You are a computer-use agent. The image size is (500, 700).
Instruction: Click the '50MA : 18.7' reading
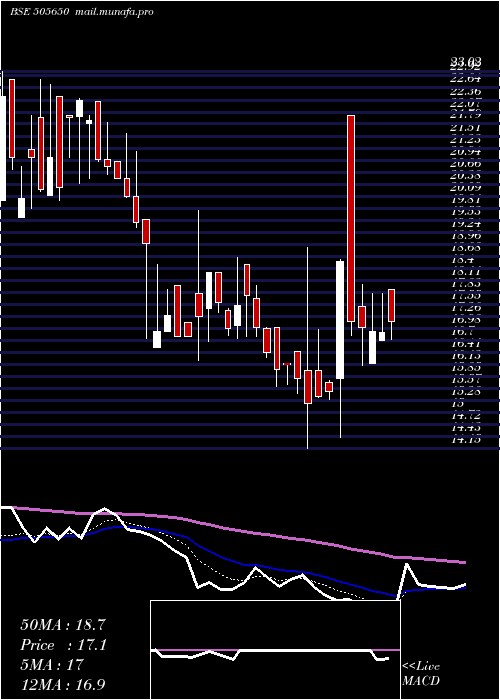coord(63,625)
